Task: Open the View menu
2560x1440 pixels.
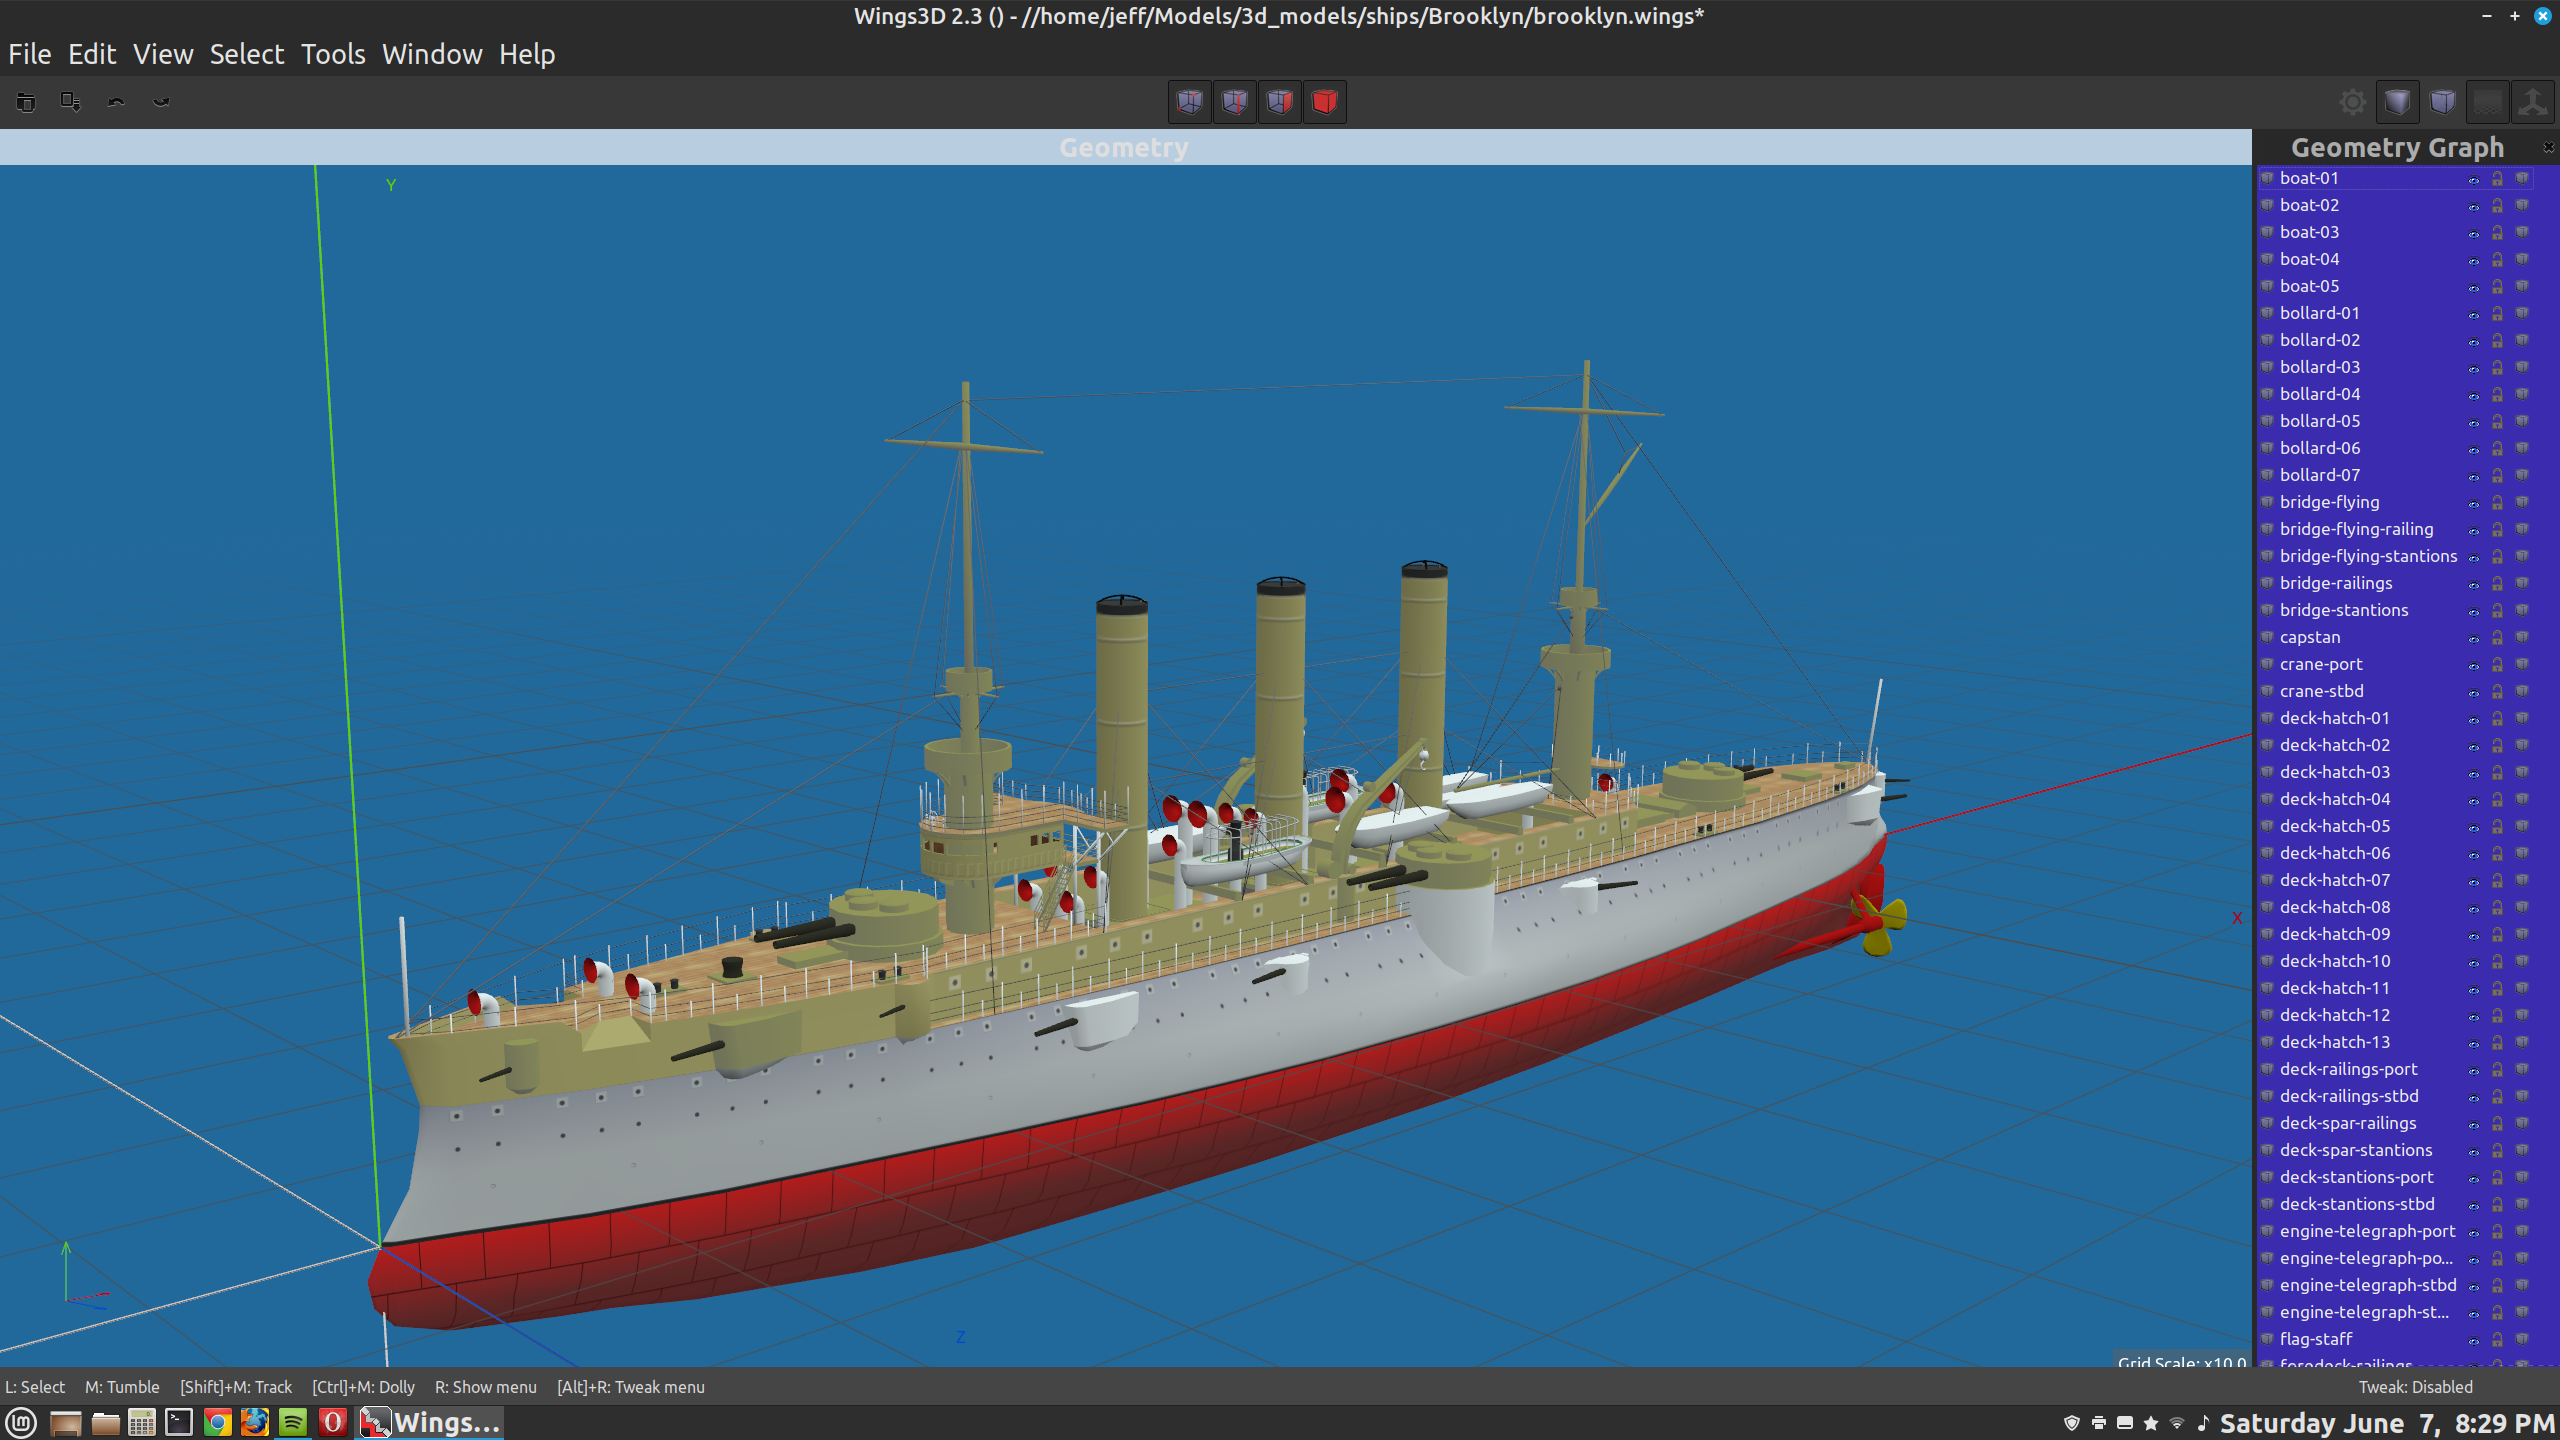Action: (x=163, y=54)
